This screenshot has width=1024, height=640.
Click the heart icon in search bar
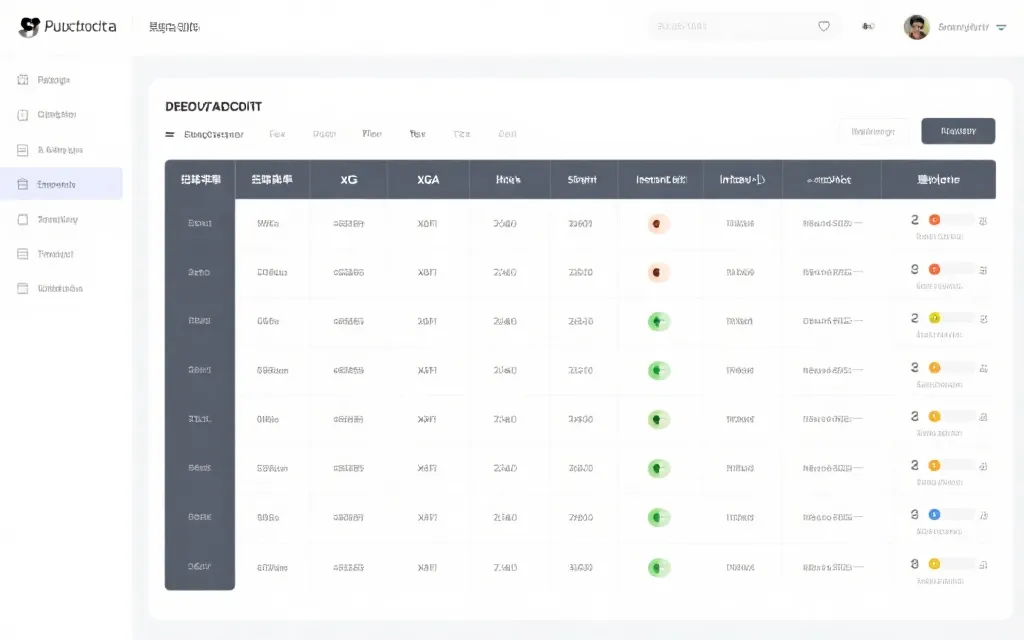point(824,27)
